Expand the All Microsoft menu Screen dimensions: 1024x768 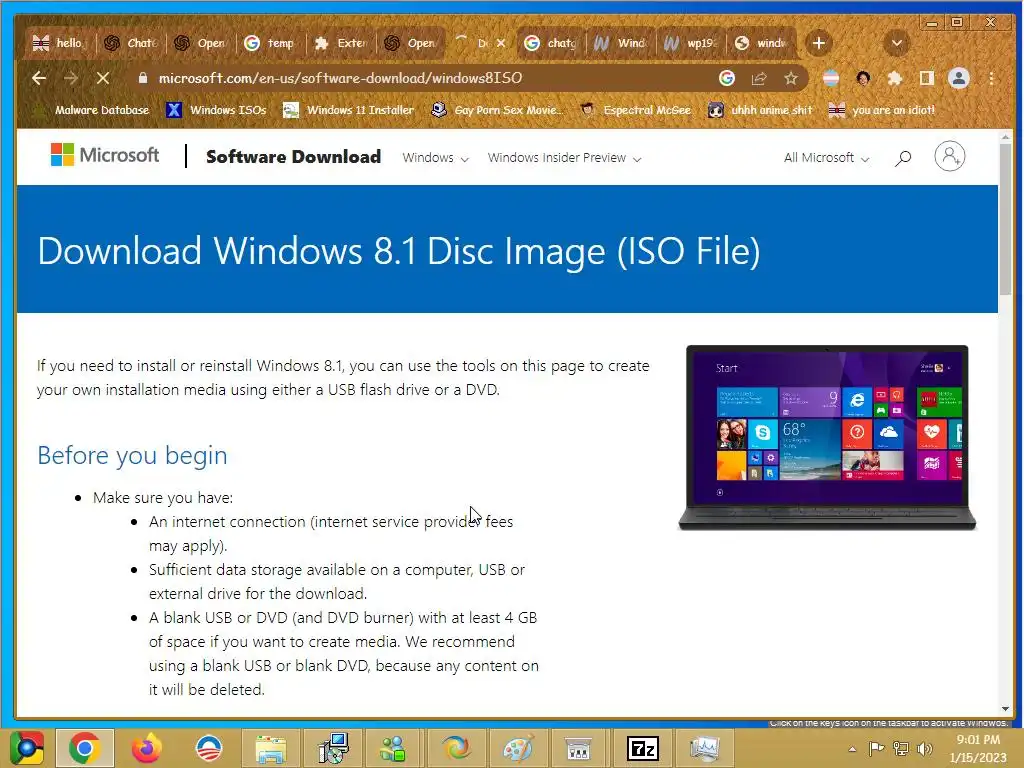[x=826, y=158]
